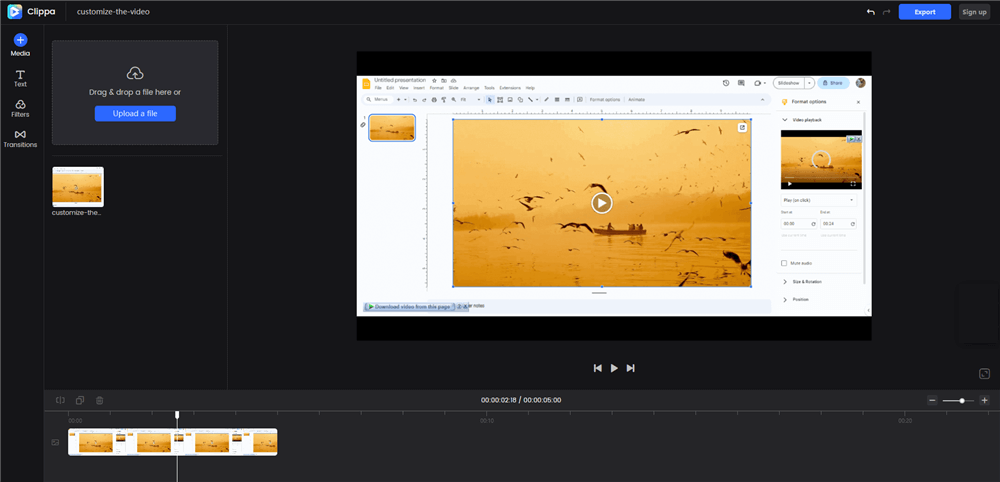Undo the last action
This screenshot has width=1000, height=482.
coord(871,12)
